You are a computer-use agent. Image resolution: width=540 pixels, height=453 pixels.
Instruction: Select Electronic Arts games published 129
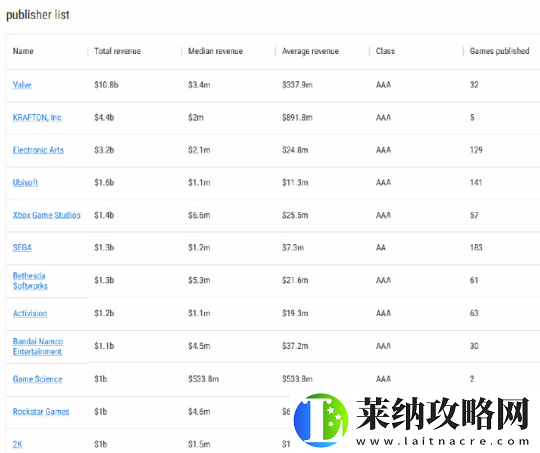point(476,150)
